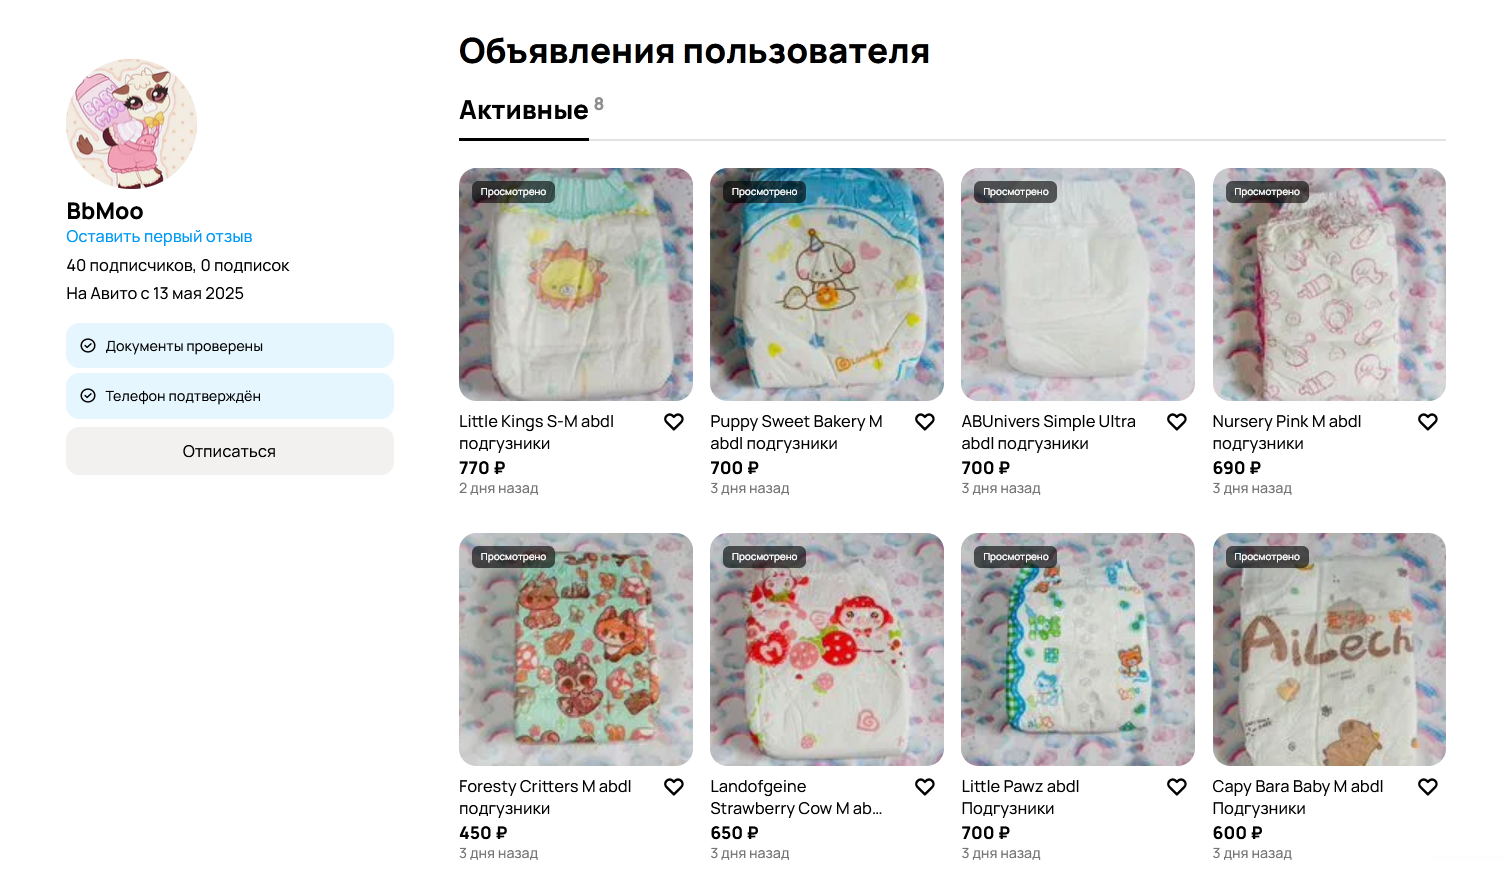This screenshot has width=1503, height=880.
Task: Favorite the Puppy Sweet Bakery M heart
Action: 925,422
